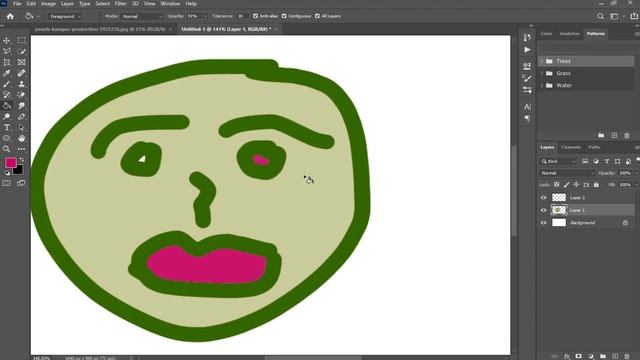Open the File menu
The height and width of the screenshot is (360, 640).
click(17, 4)
